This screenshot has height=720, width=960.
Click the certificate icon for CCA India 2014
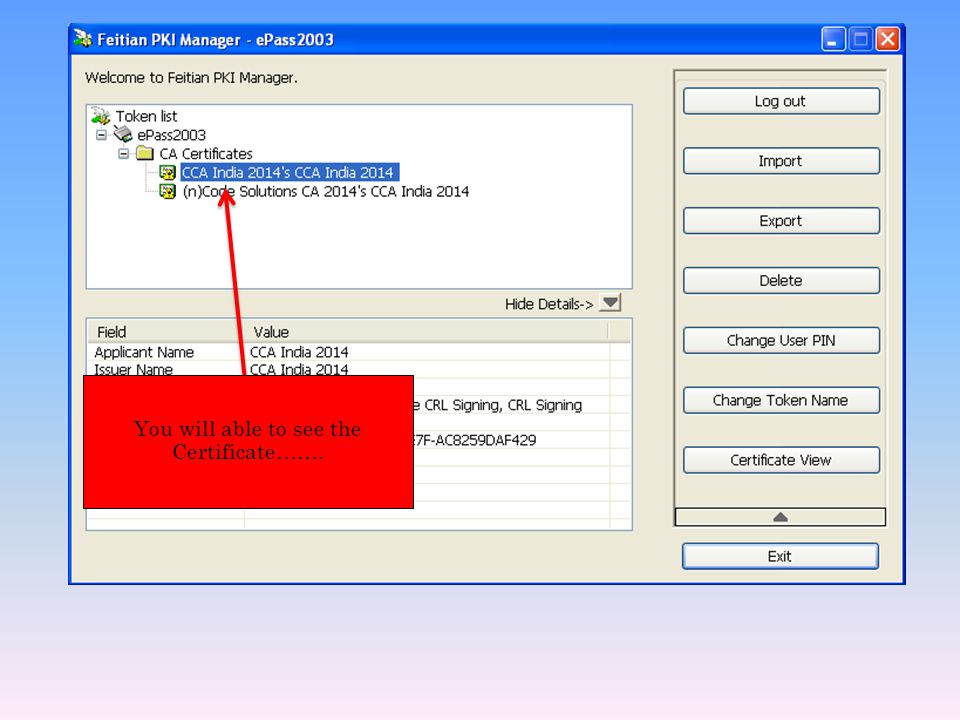pyautogui.click(x=167, y=173)
